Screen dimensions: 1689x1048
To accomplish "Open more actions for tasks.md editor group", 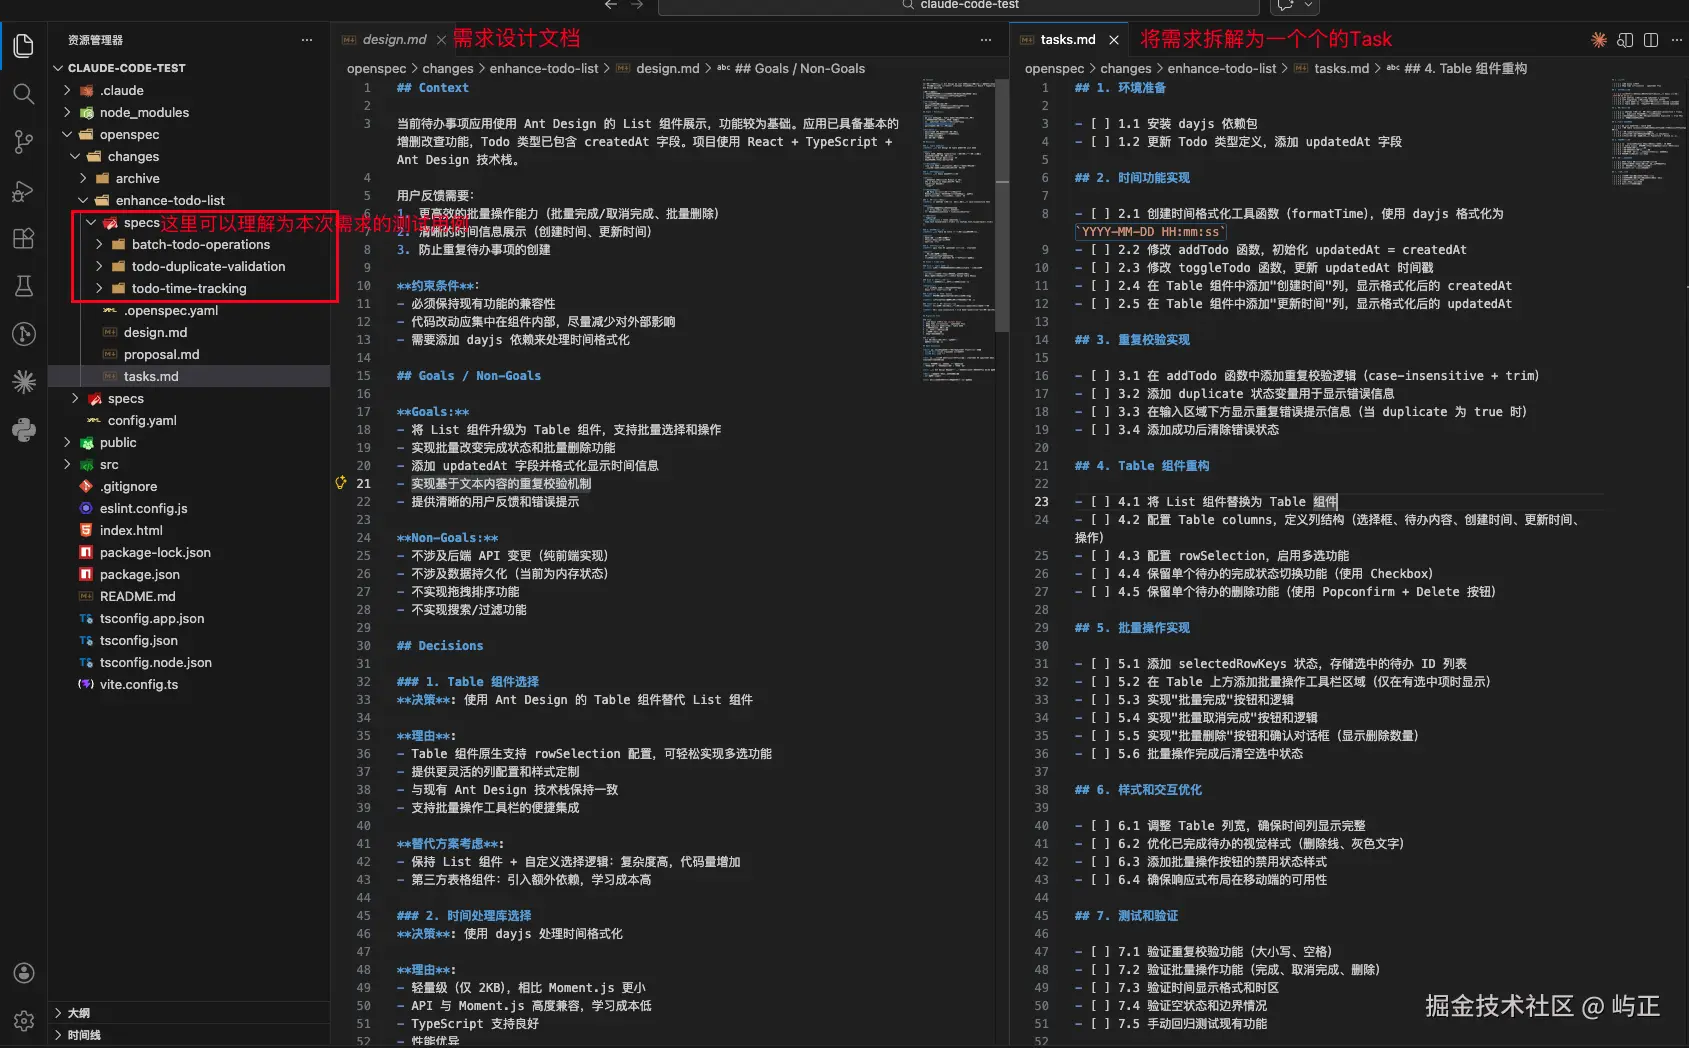I will (x=1677, y=40).
